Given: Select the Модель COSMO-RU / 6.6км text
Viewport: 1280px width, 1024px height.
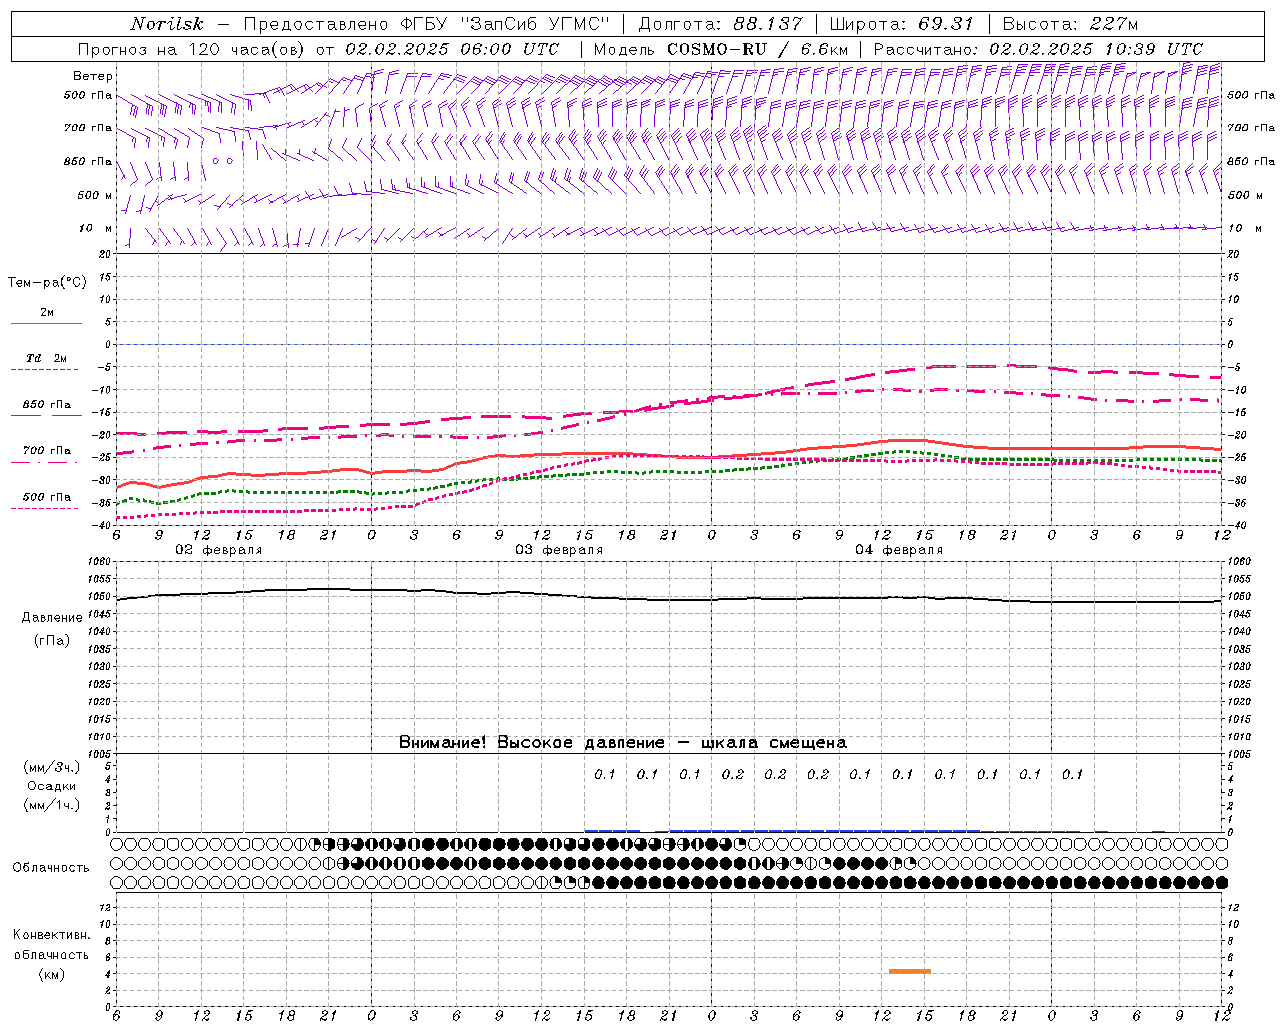Looking at the screenshot, I should 720,49.
